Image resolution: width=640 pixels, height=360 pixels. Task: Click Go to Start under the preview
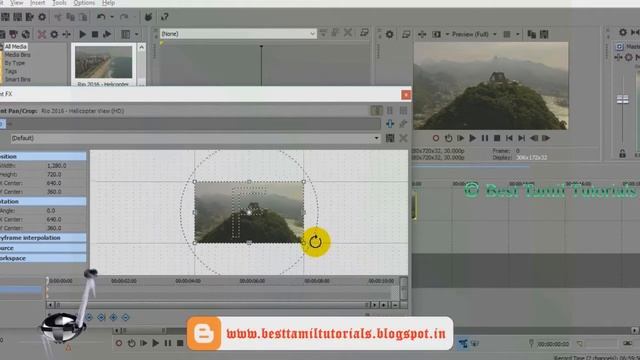tap(509, 138)
